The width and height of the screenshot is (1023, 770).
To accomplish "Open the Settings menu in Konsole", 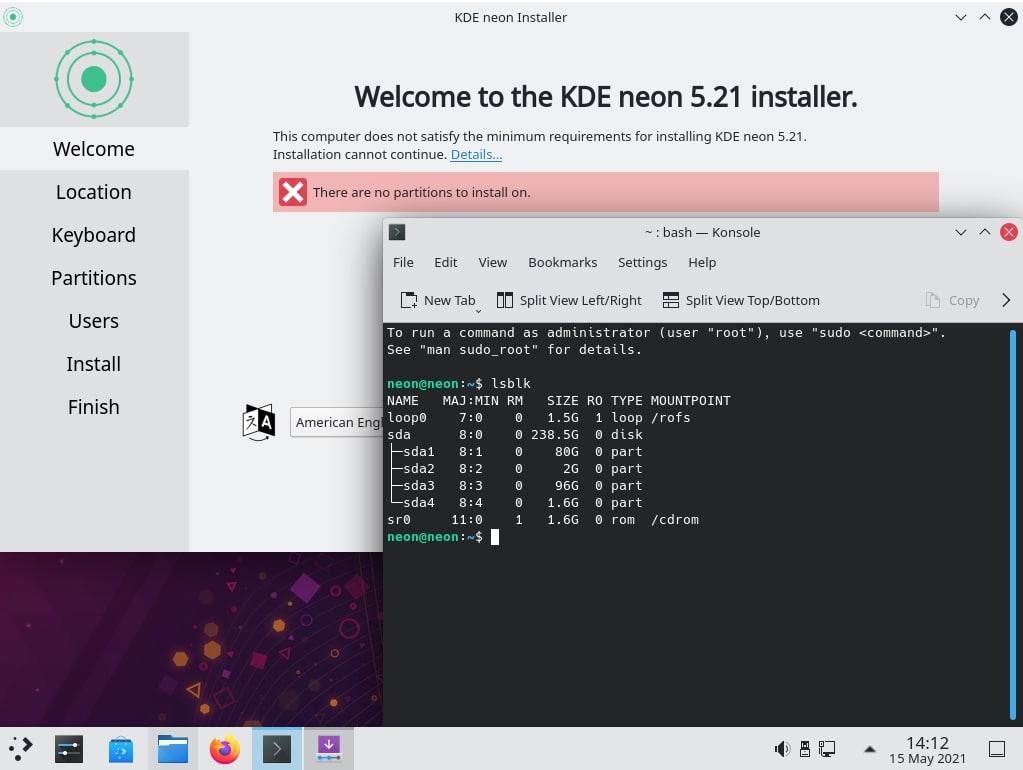I will point(643,262).
